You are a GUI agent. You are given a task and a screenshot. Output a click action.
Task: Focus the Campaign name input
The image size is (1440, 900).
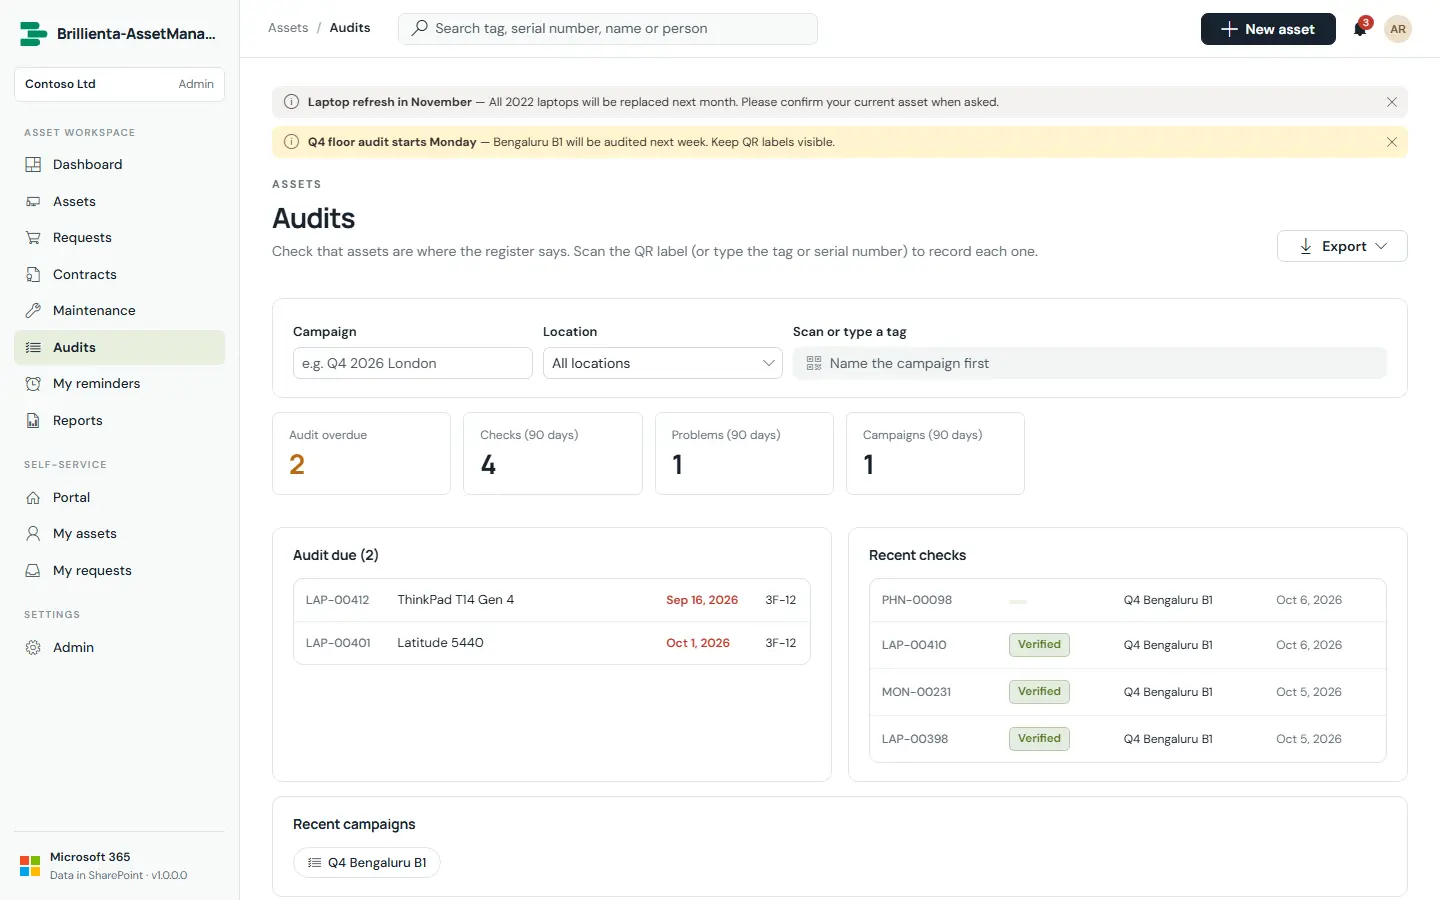coord(412,363)
